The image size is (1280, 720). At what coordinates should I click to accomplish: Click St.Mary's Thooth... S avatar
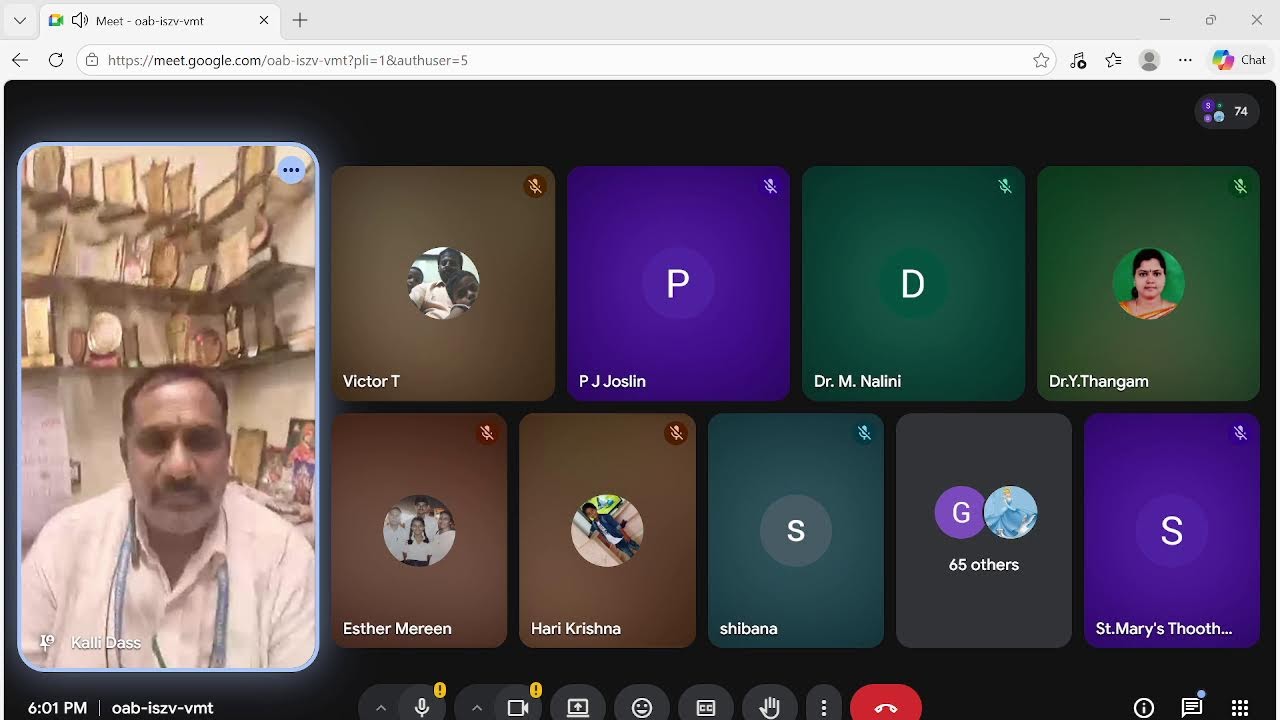[1172, 530]
